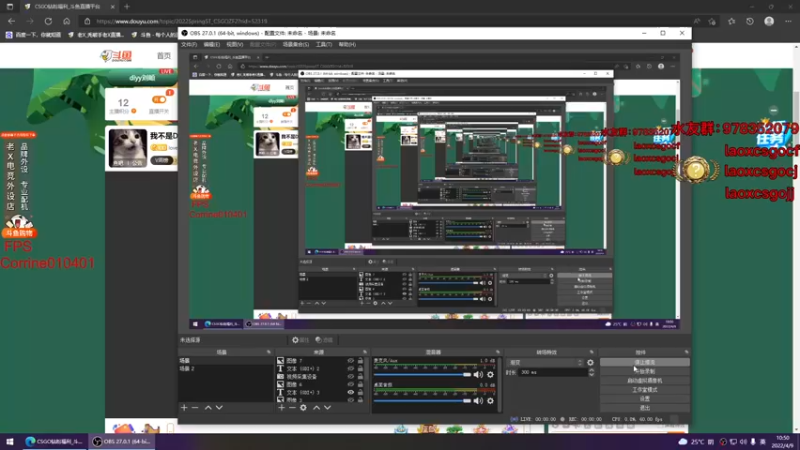Screen dimensions: 800x450
Task: Open the 麦克风/Aux mixer settings gear
Action: (490, 374)
